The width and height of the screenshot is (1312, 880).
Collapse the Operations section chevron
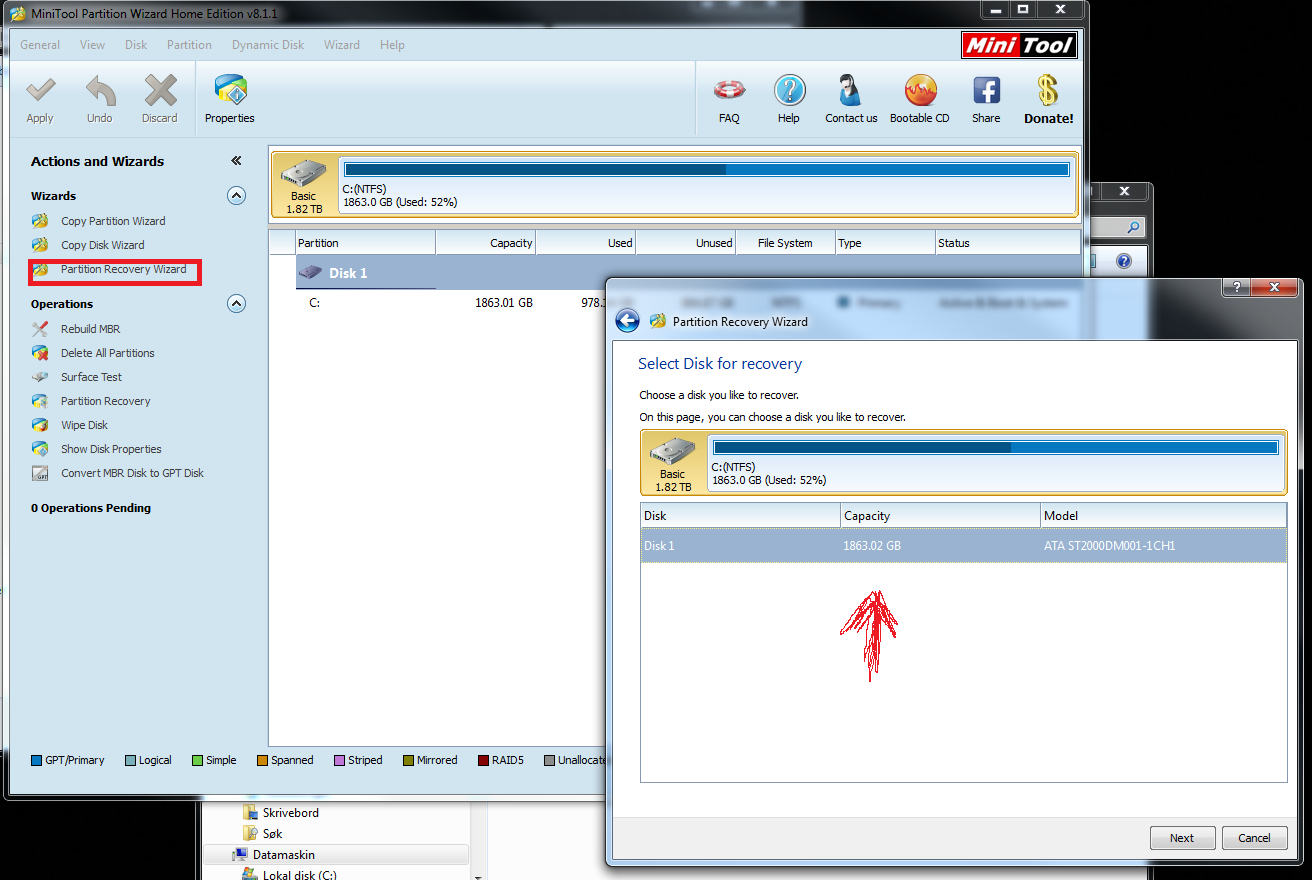pos(236,304)
